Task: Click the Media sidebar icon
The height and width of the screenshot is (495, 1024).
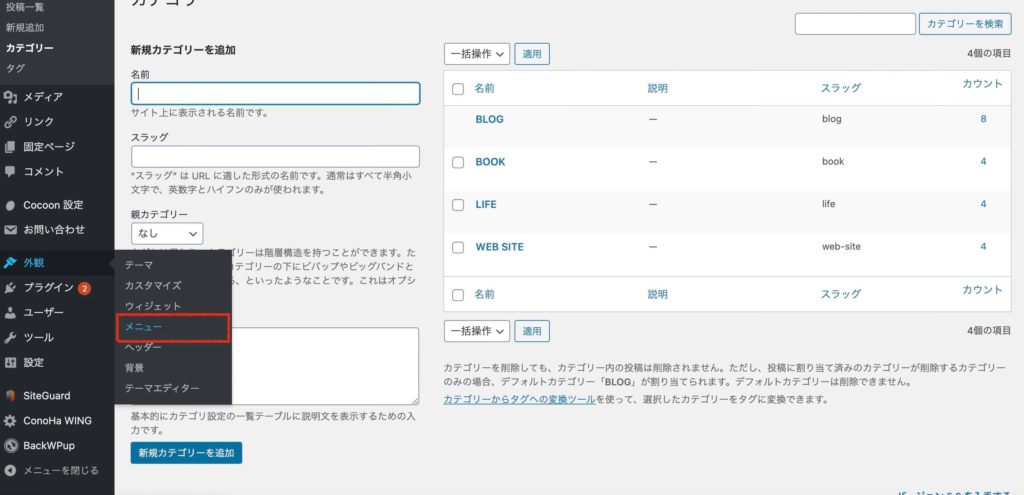Action: click(10, 97)
